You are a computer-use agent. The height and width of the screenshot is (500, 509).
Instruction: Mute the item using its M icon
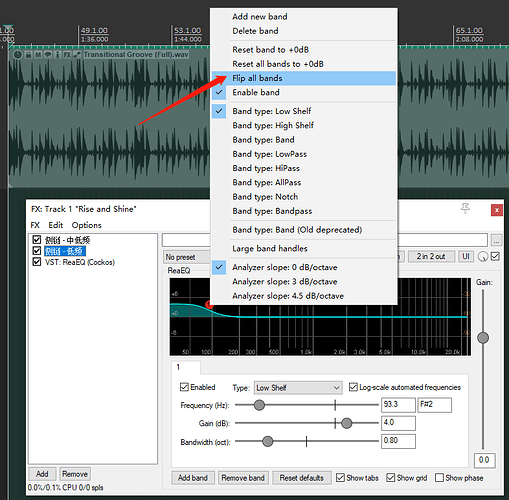pyautogui.click(x=38, y=54)
